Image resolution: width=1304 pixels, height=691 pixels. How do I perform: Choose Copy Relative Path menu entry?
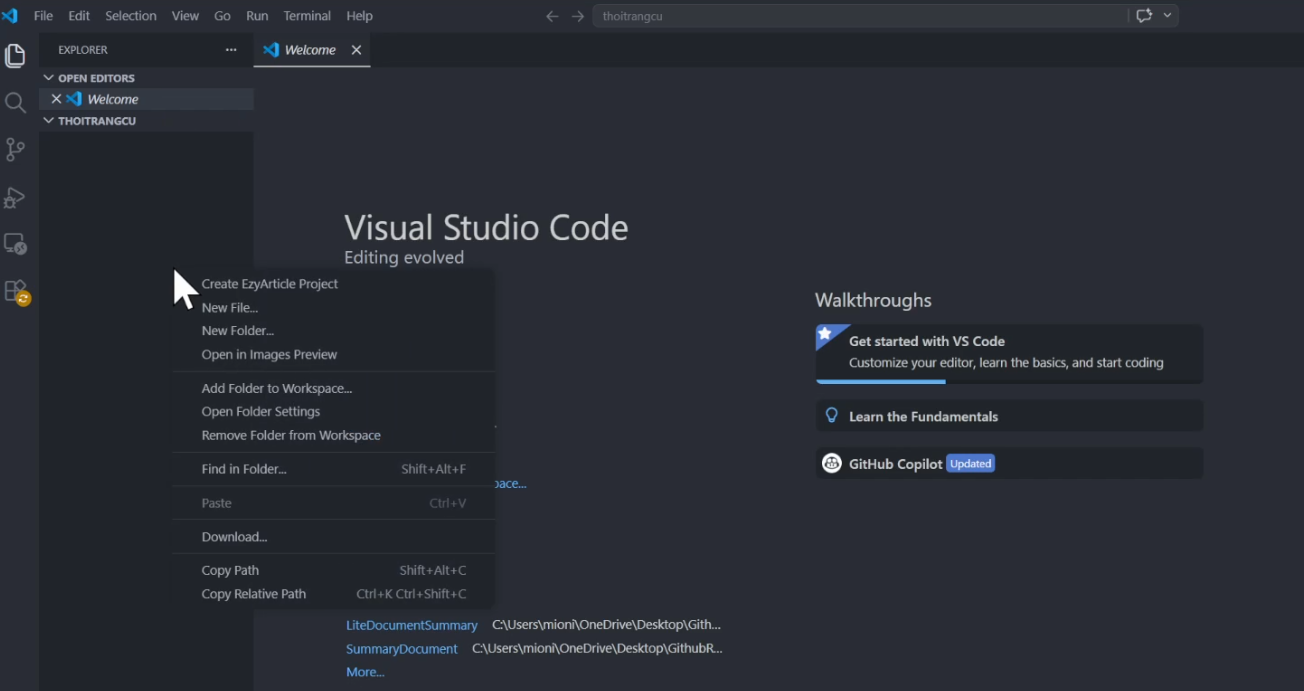pyautogui.click(x=334, y=594)
